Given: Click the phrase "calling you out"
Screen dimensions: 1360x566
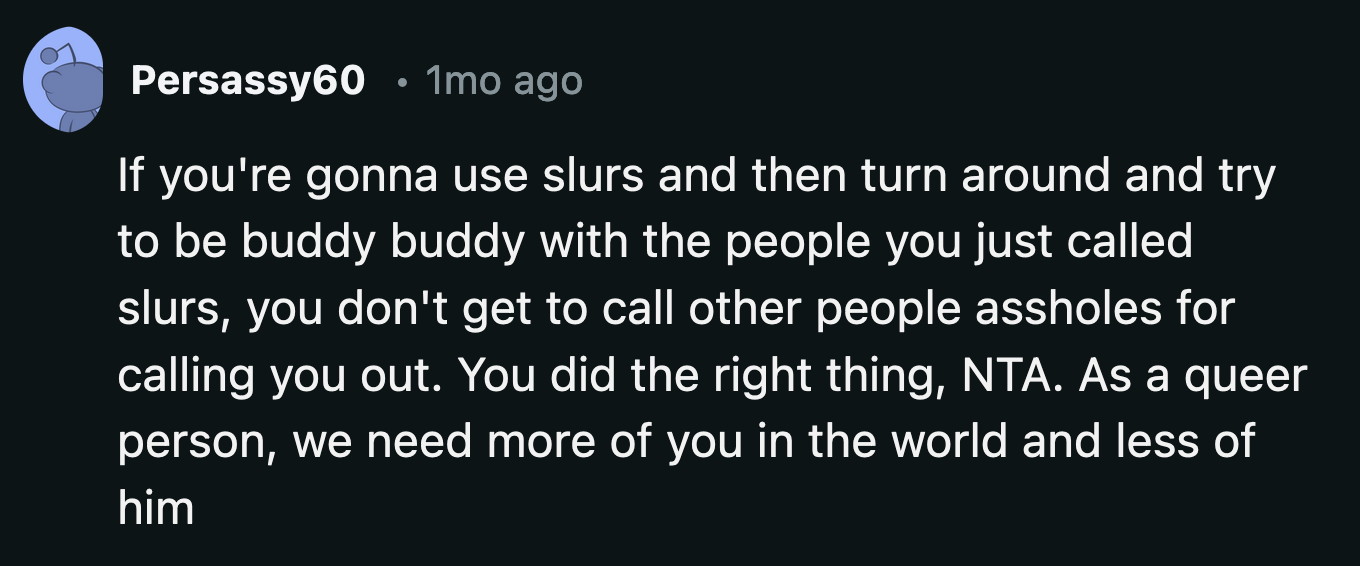Looking at the screenshot, I should tap(277, 375).
